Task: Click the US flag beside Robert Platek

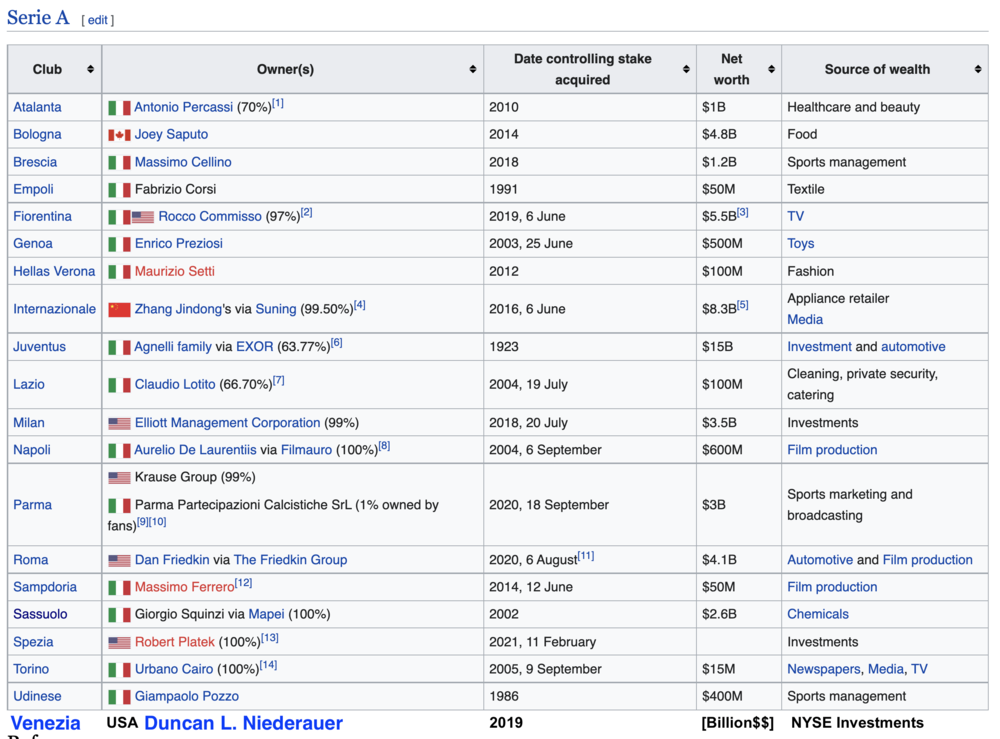Action: click(x=119, y=643)
